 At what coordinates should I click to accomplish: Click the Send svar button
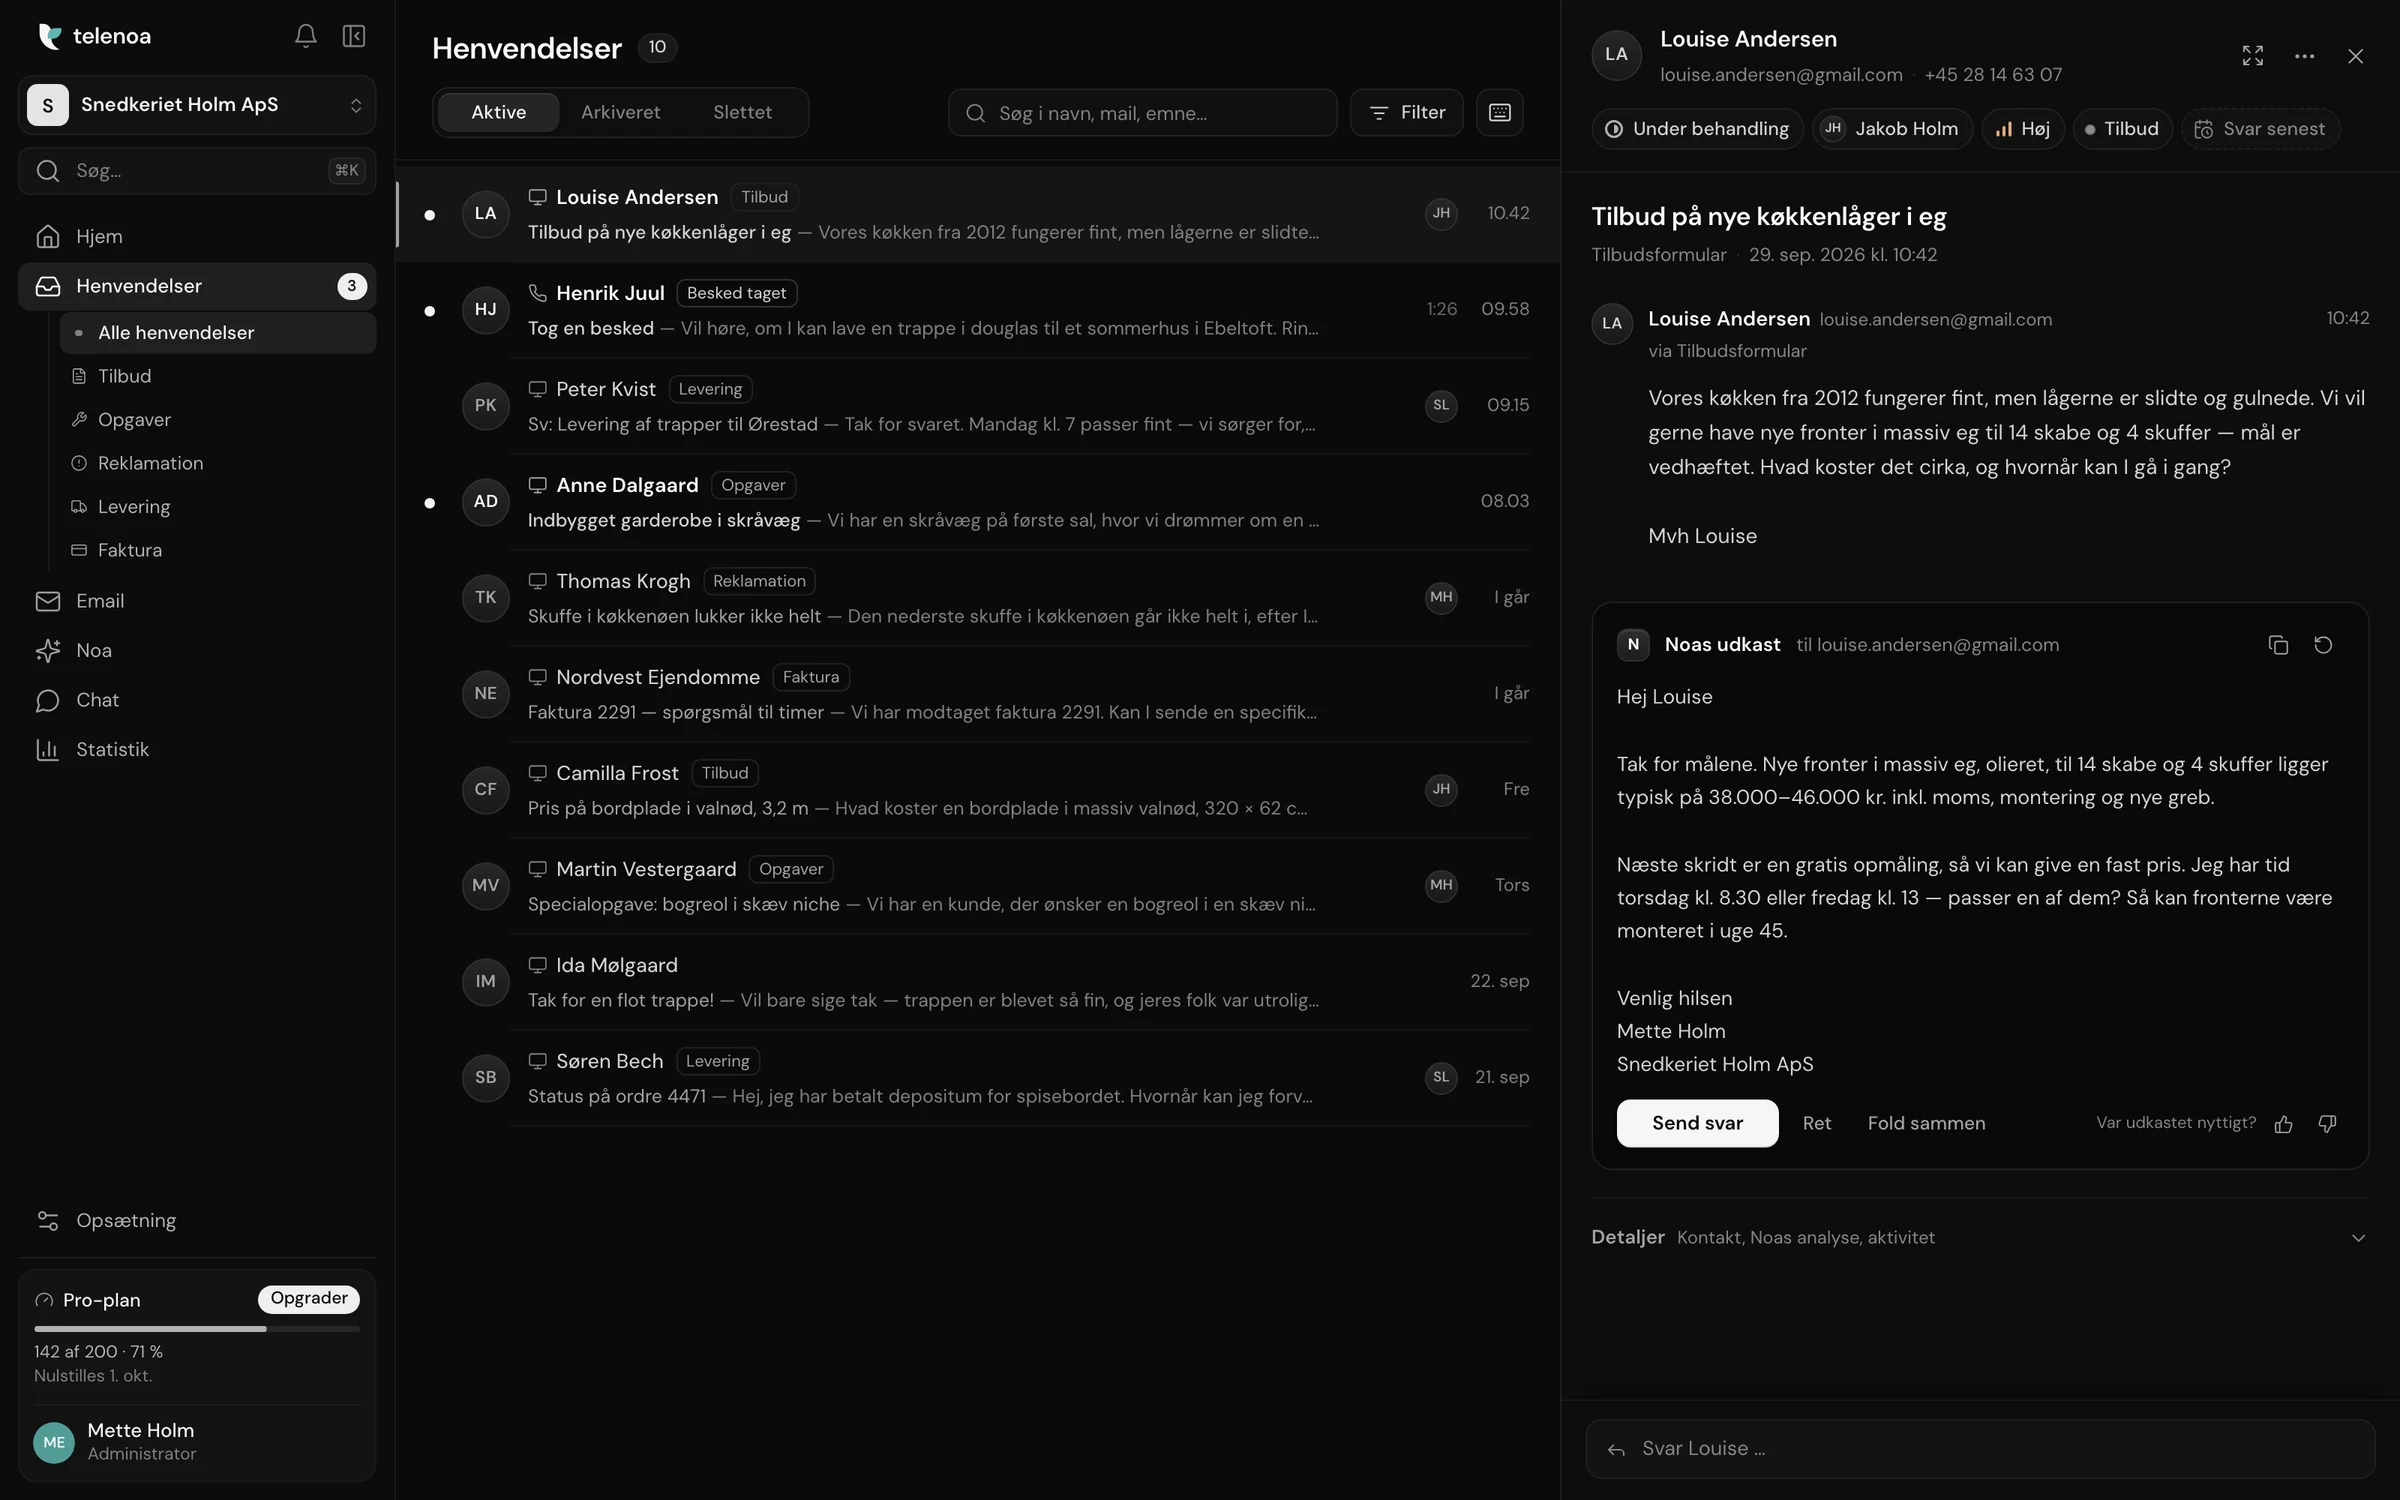pos(1697,1123)
